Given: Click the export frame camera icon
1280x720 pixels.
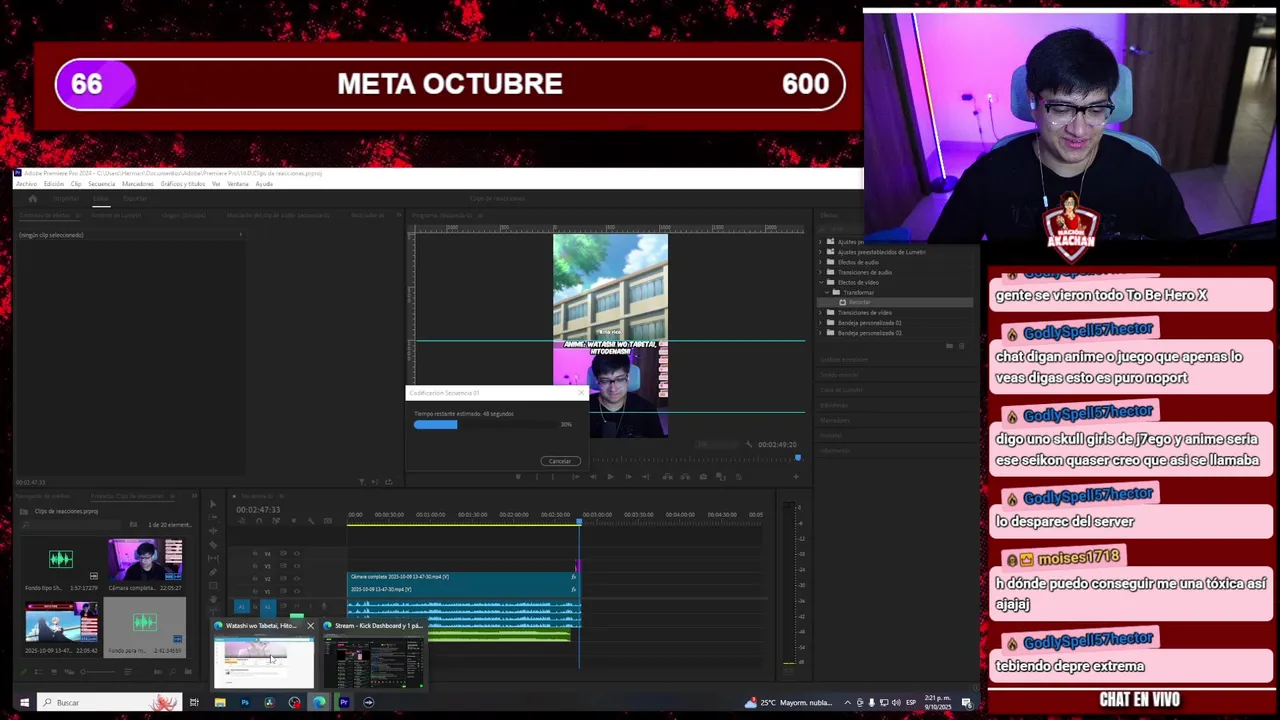Looking at the screenshot, I should [x=703, y=476].
